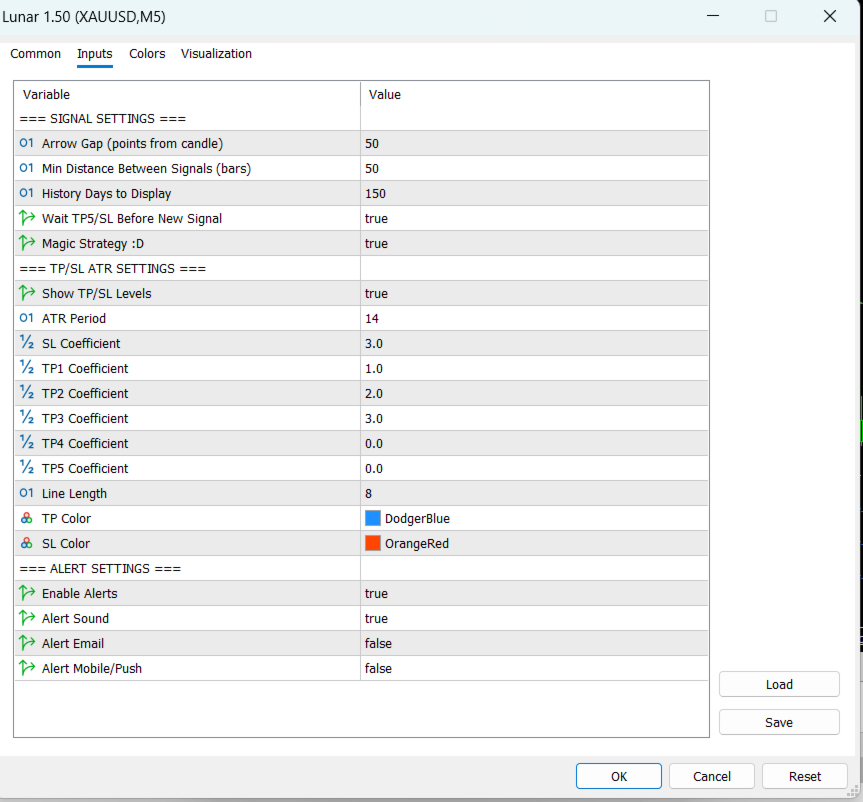Click the OK button
The image size is (863, 802).
click(x=619, y=776)
